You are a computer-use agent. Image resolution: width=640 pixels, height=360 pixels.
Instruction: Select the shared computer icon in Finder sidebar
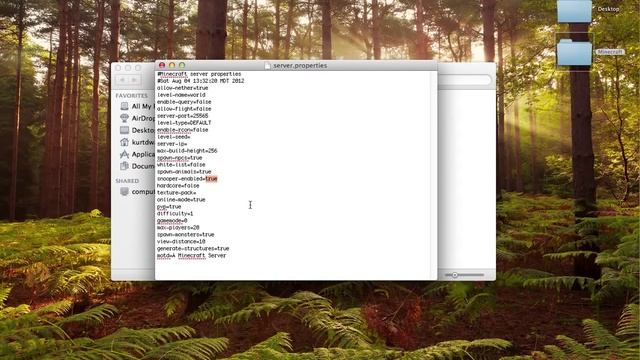124,191
